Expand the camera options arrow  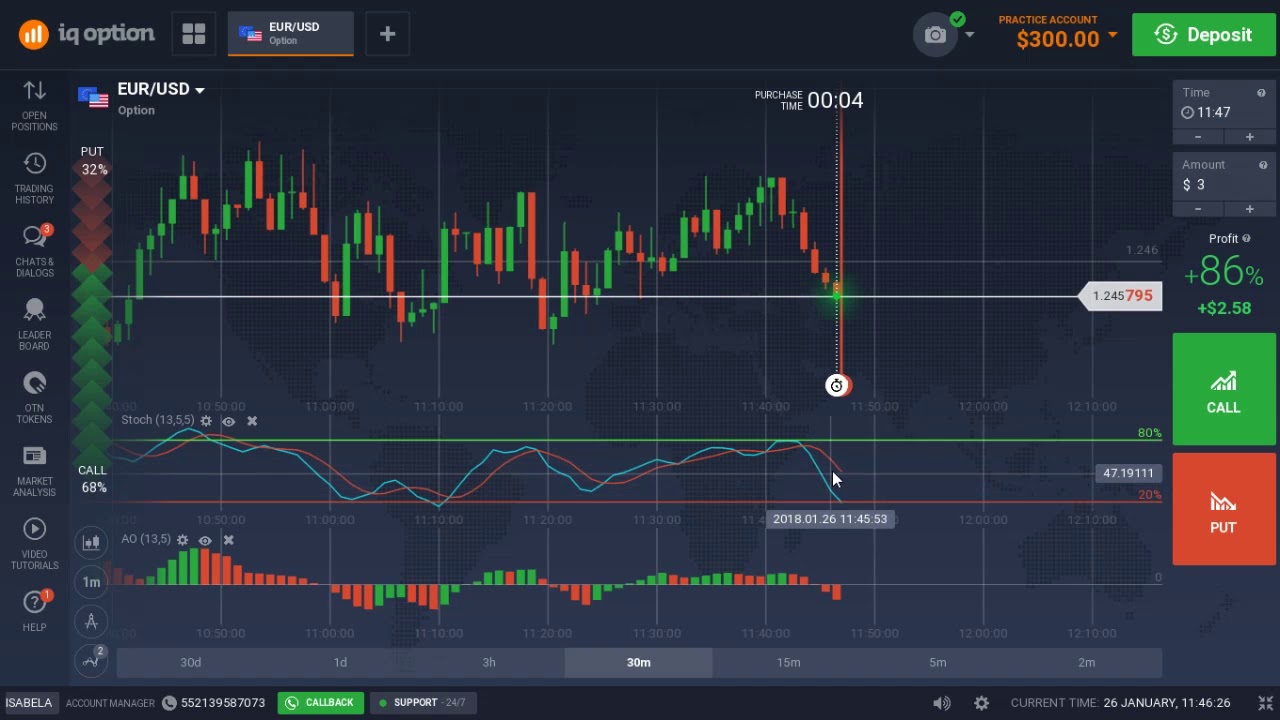point(969,35)
